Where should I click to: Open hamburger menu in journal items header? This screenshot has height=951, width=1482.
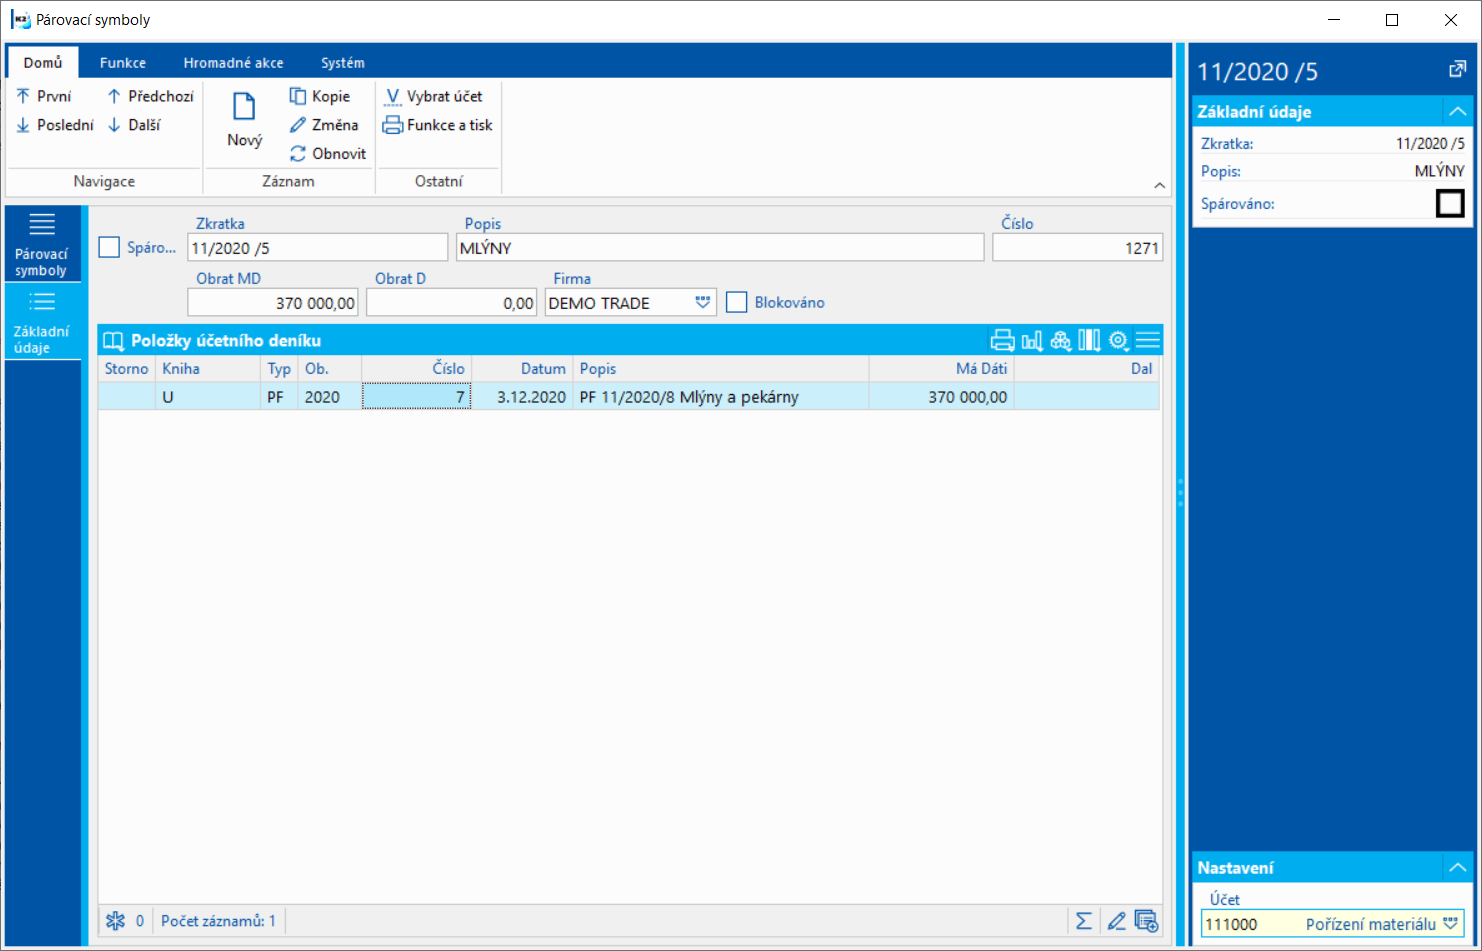1148,341
